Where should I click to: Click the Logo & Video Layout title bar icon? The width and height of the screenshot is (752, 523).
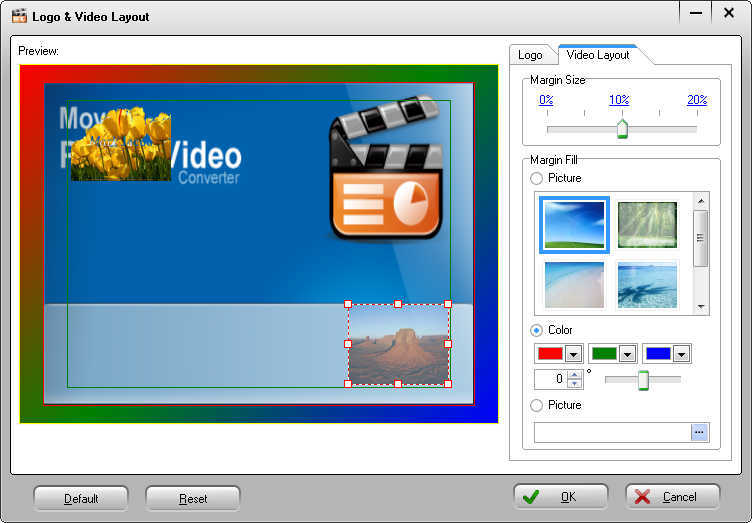19,16
